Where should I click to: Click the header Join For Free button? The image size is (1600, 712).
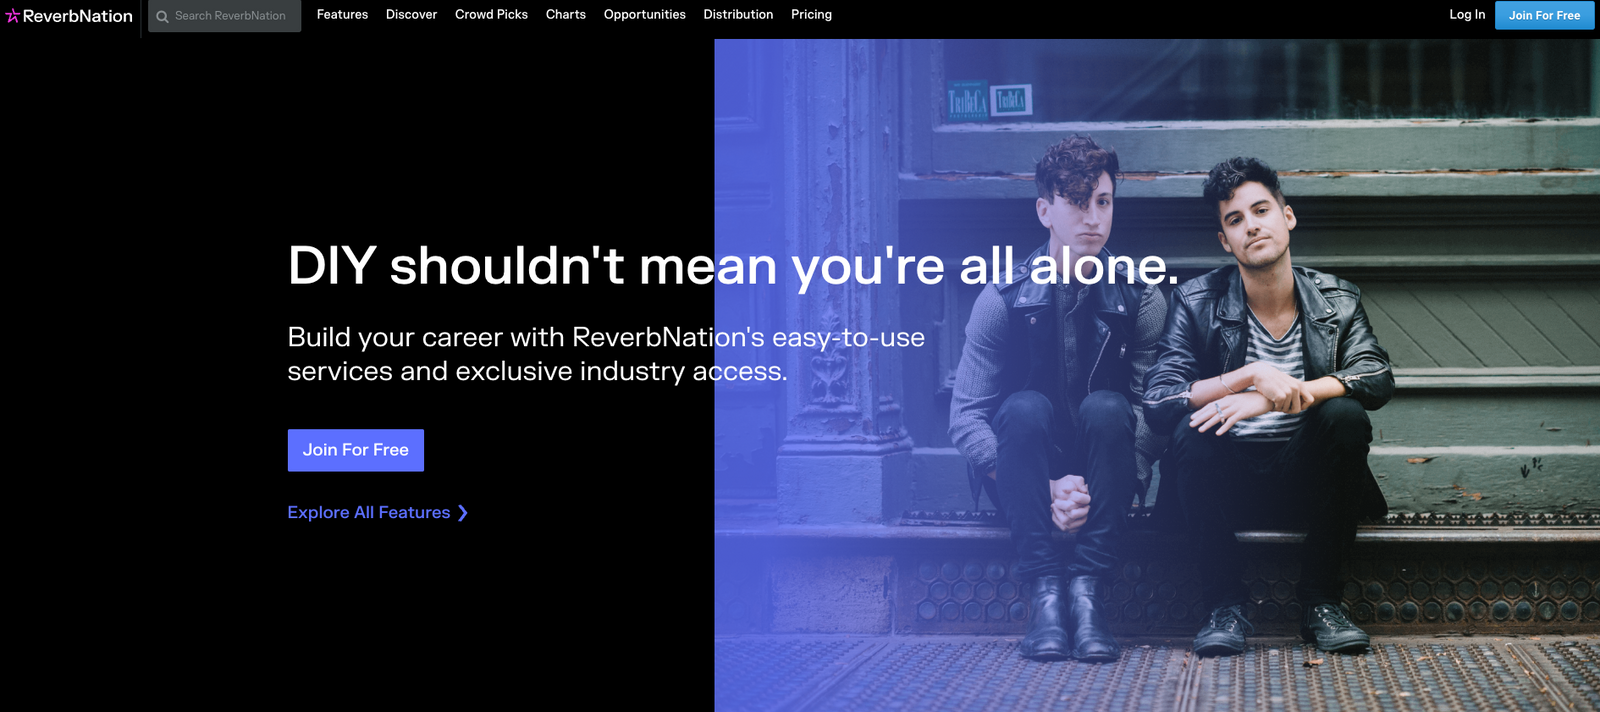1544,15
